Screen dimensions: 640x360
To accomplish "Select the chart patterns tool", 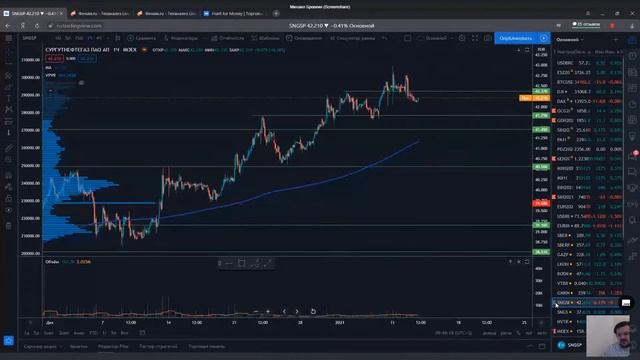I will pyautogui.click(x=9, y=109).
